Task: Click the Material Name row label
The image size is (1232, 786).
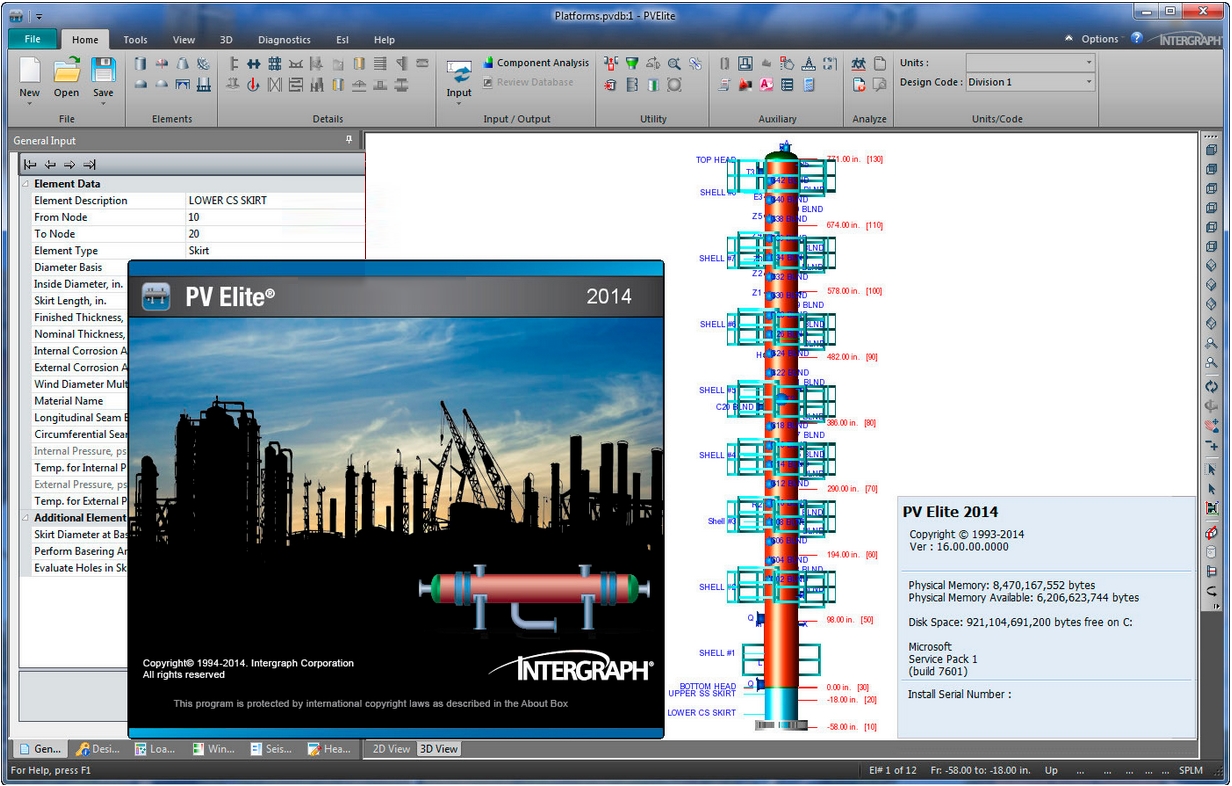Action: click(x=69, y=401)
